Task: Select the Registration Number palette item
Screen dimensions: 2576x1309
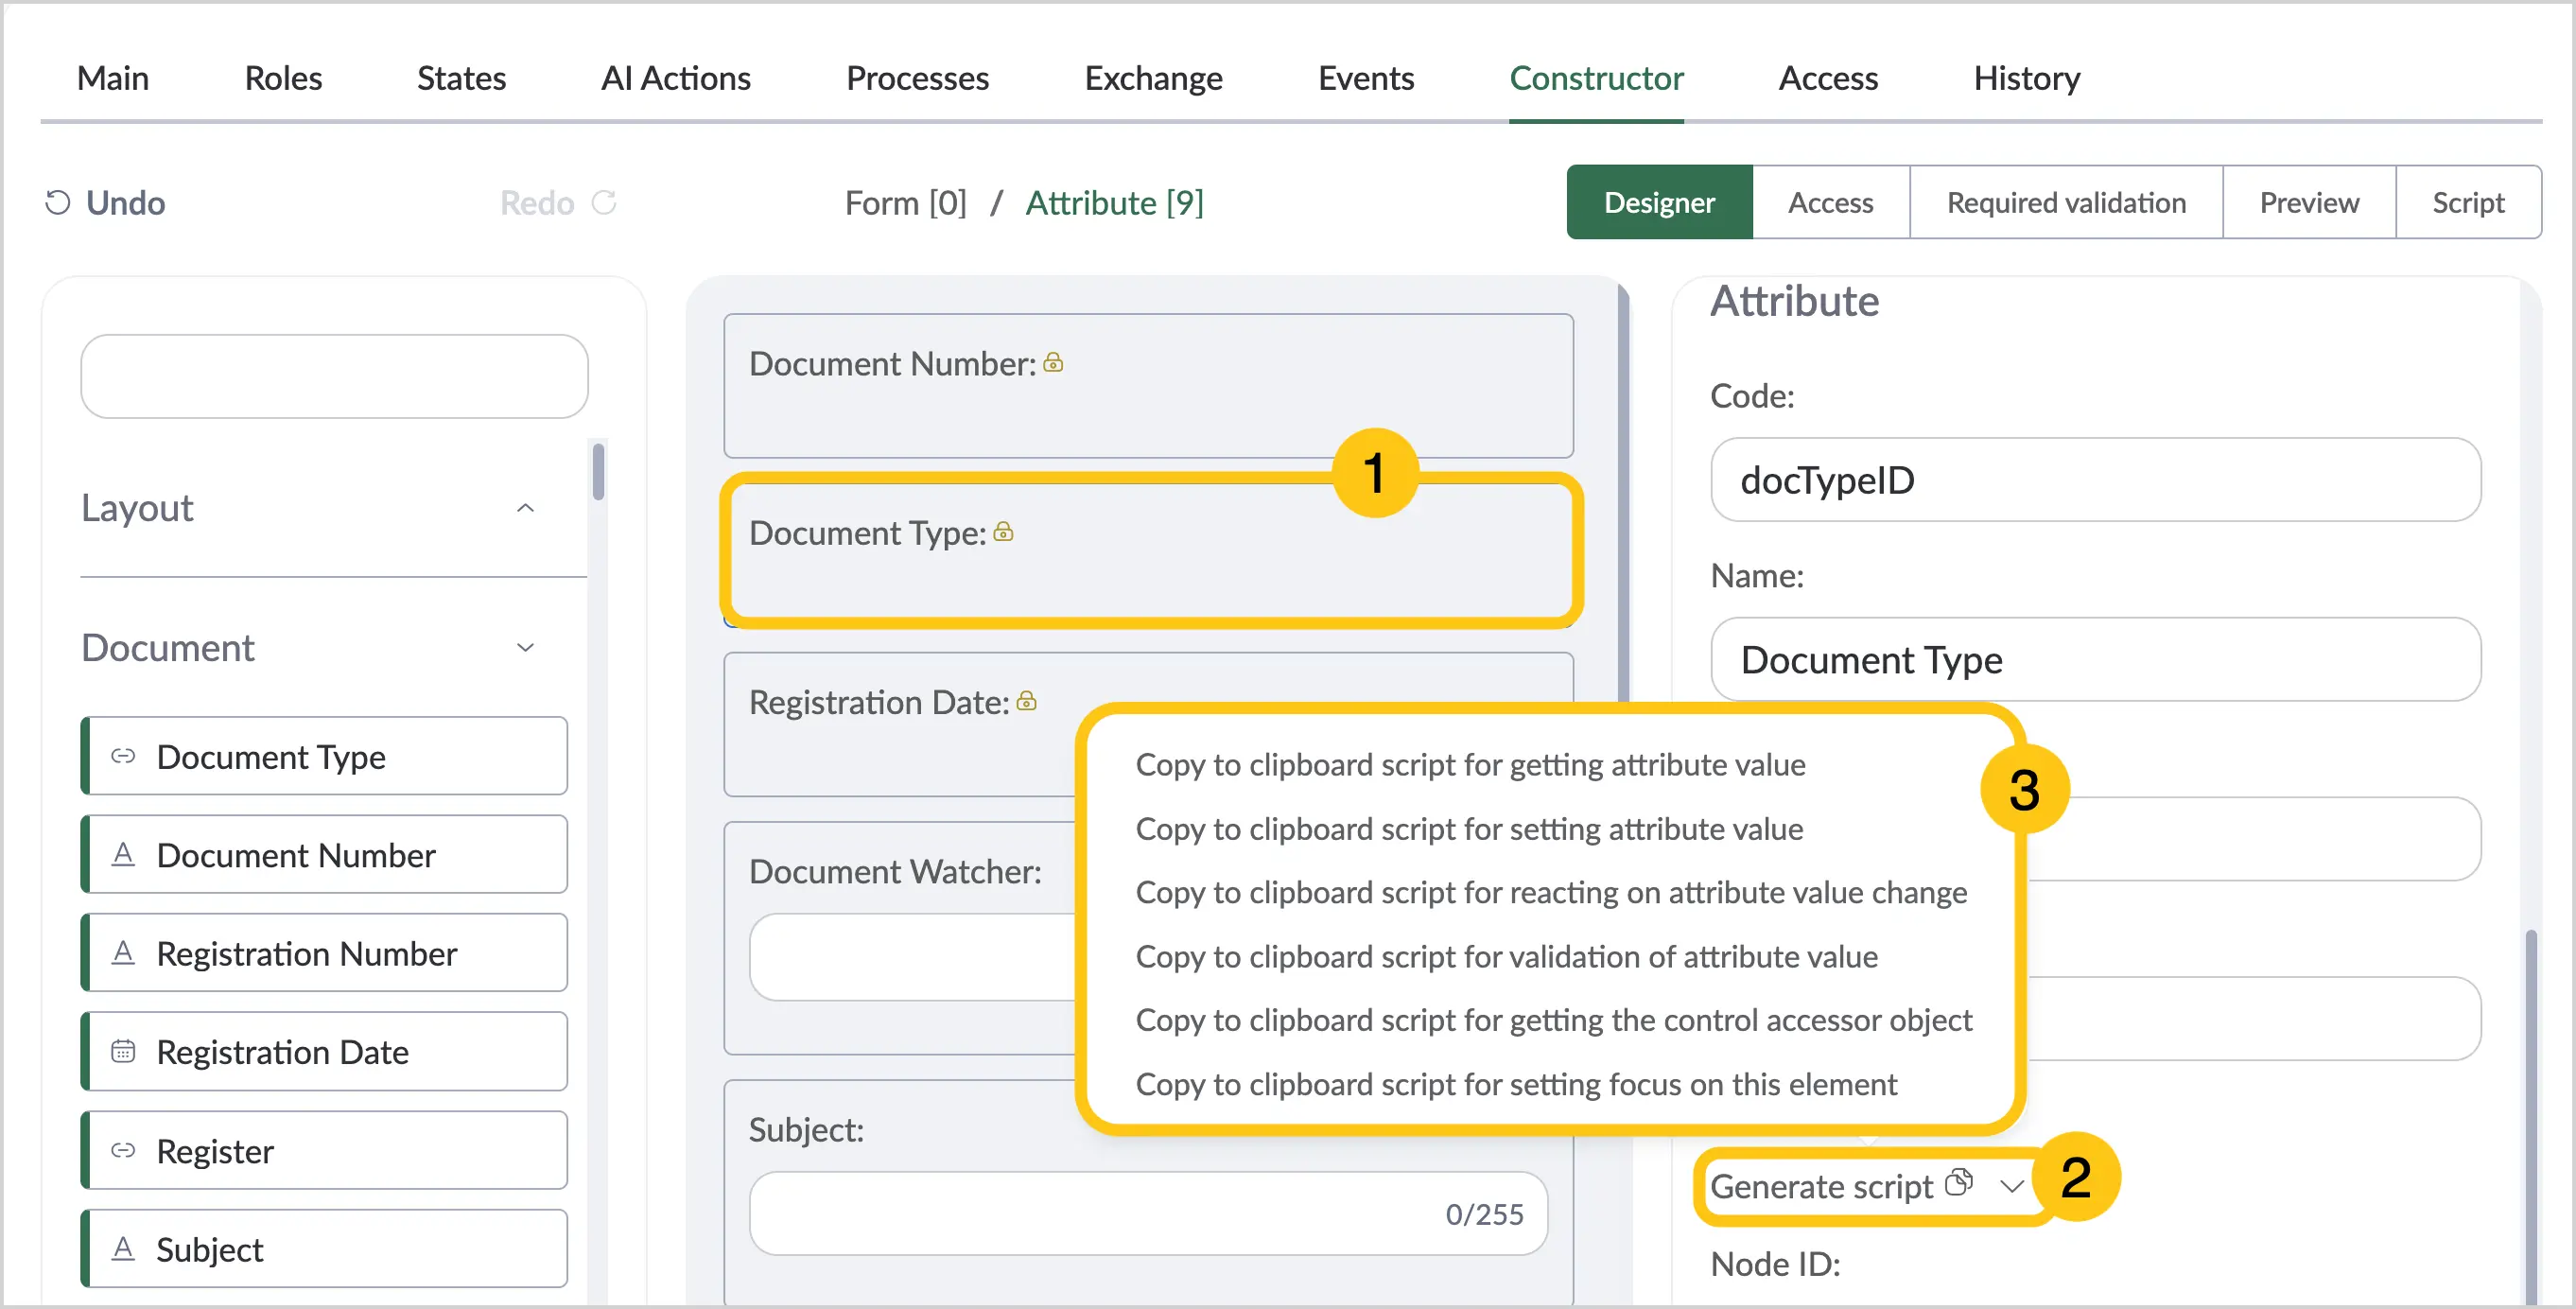Action: [324, 953]
